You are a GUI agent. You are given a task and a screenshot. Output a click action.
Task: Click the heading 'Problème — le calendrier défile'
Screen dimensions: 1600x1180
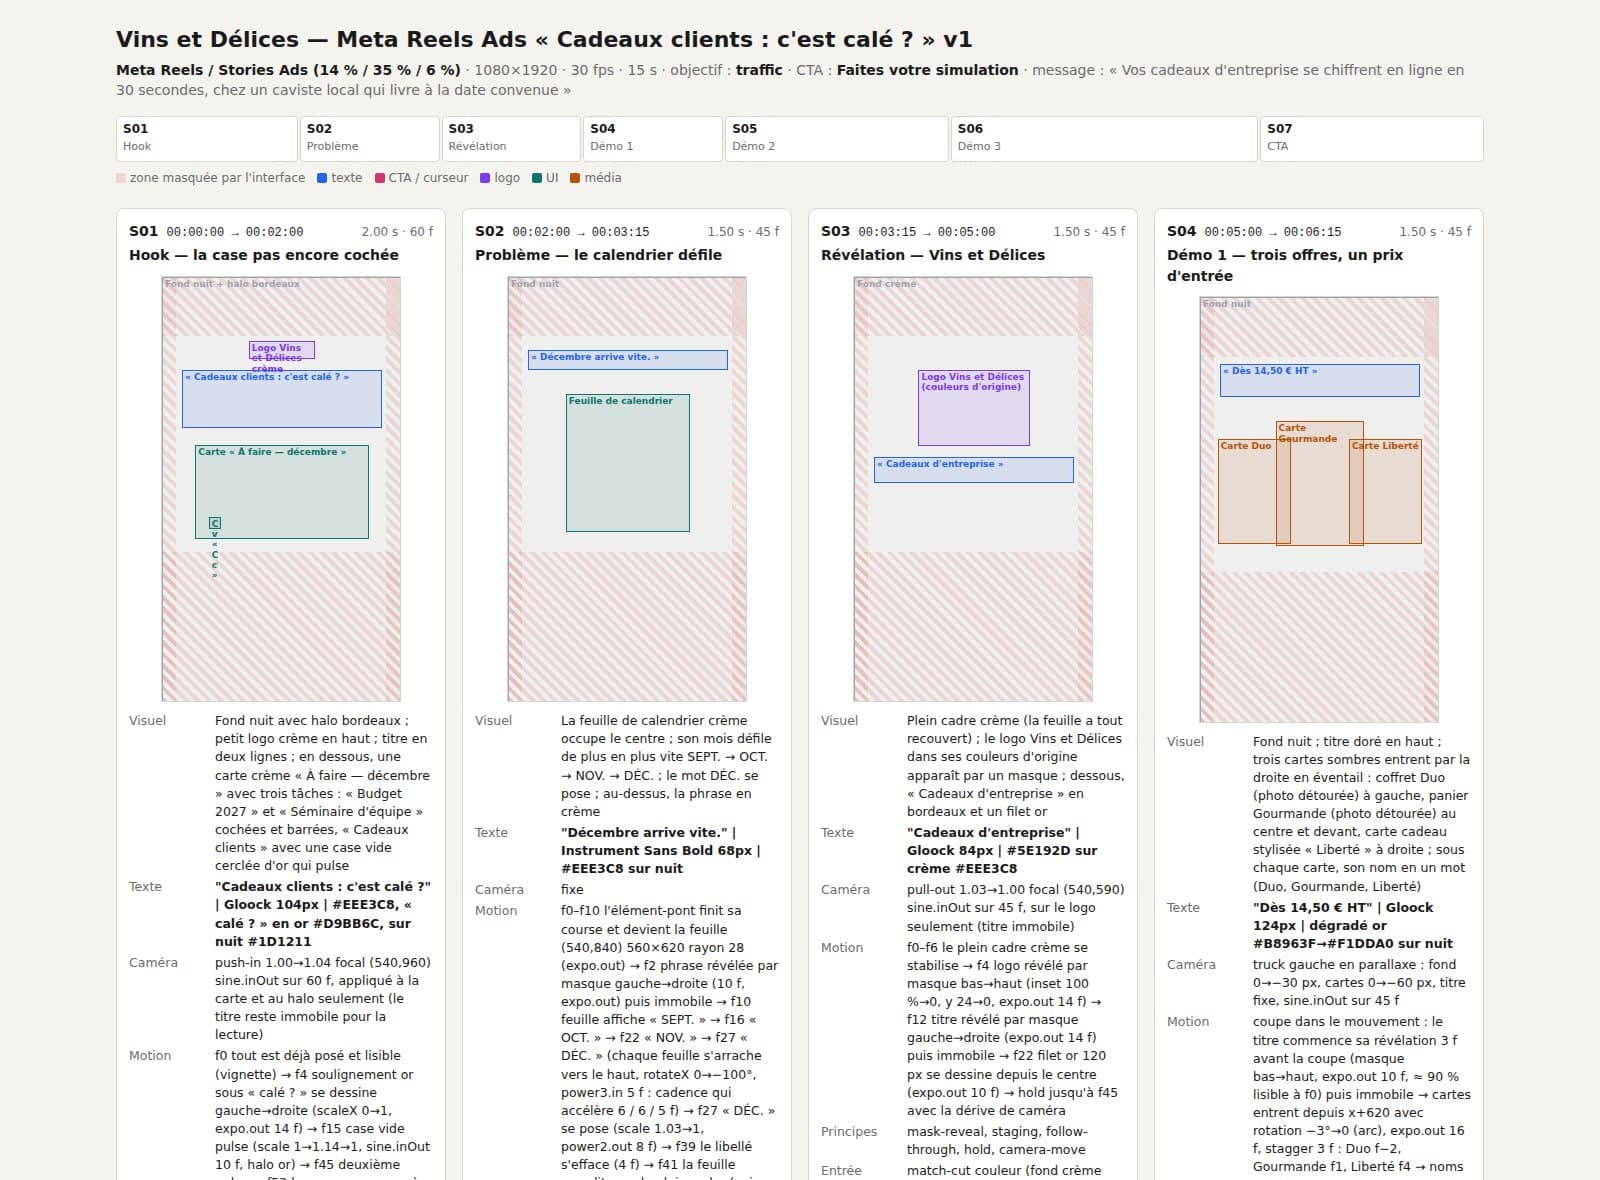(598, 255)
